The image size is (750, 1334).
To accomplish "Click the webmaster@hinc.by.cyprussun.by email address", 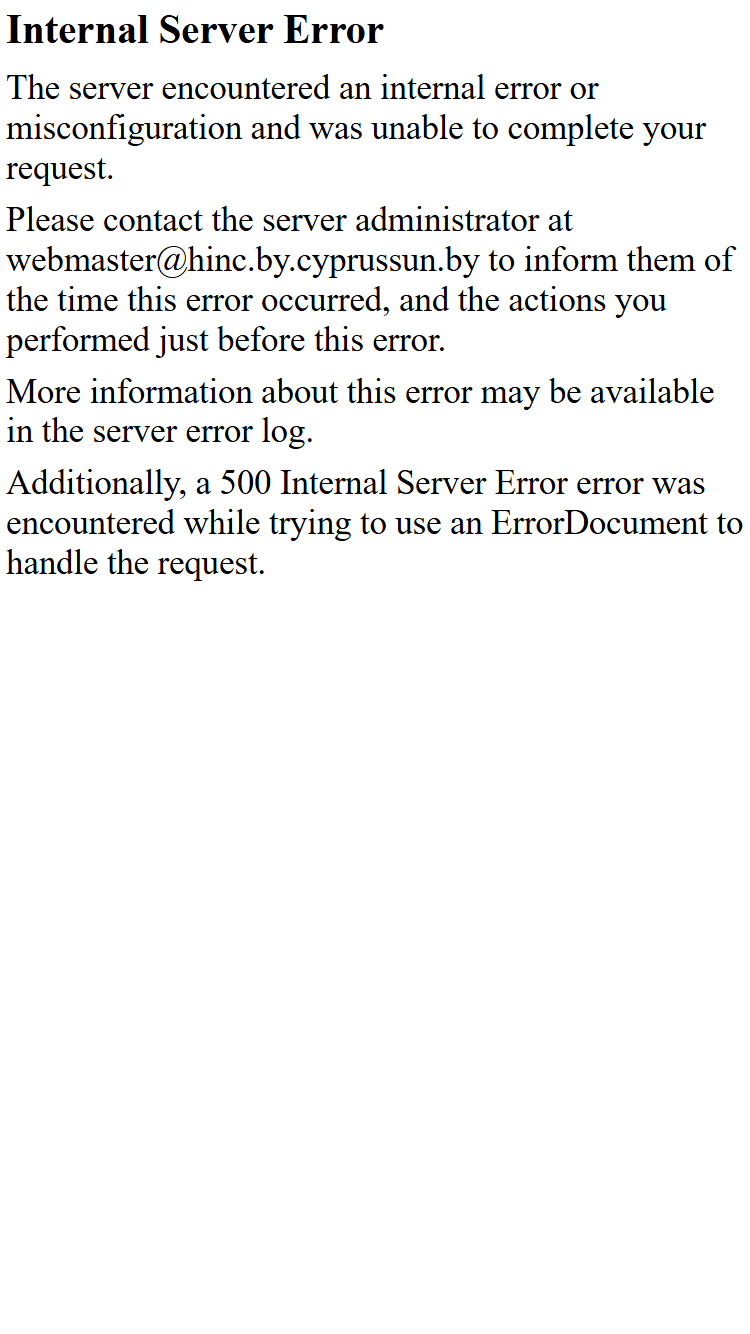I will click(x=243, y=261).
